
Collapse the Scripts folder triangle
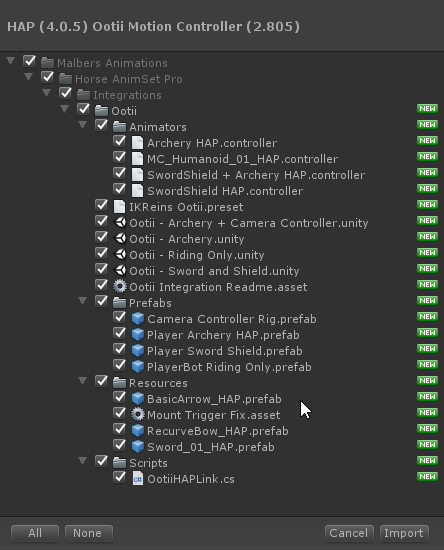pos(83,461)
